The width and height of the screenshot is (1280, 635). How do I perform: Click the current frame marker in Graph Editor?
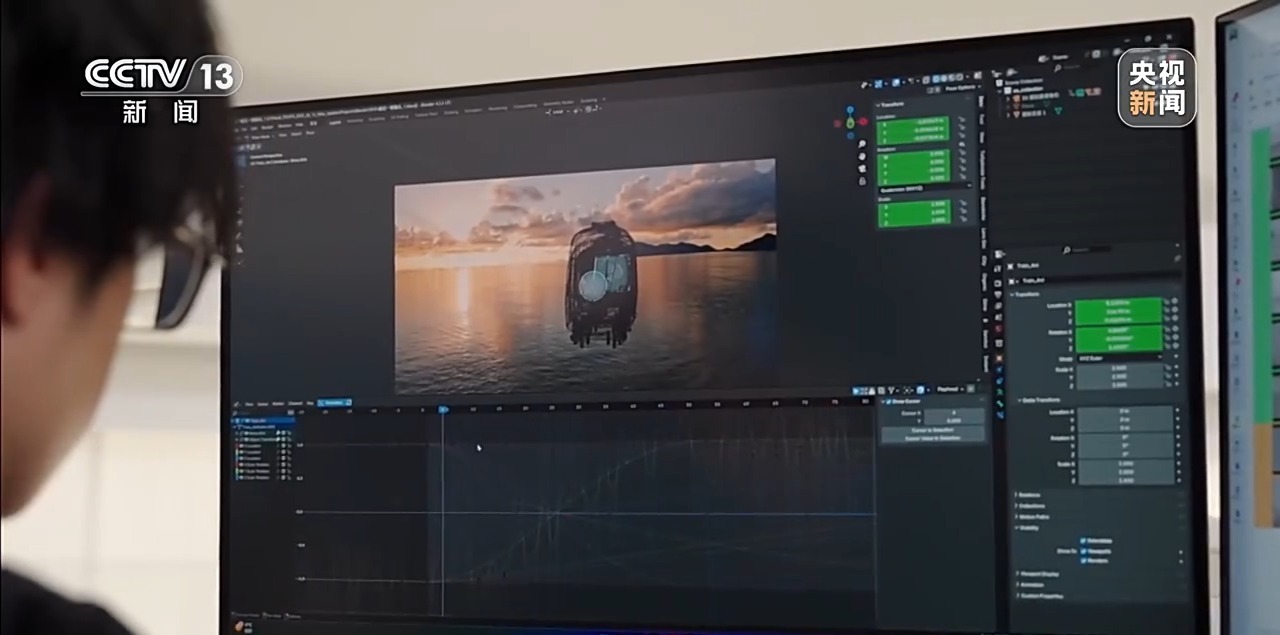(443, 409)
